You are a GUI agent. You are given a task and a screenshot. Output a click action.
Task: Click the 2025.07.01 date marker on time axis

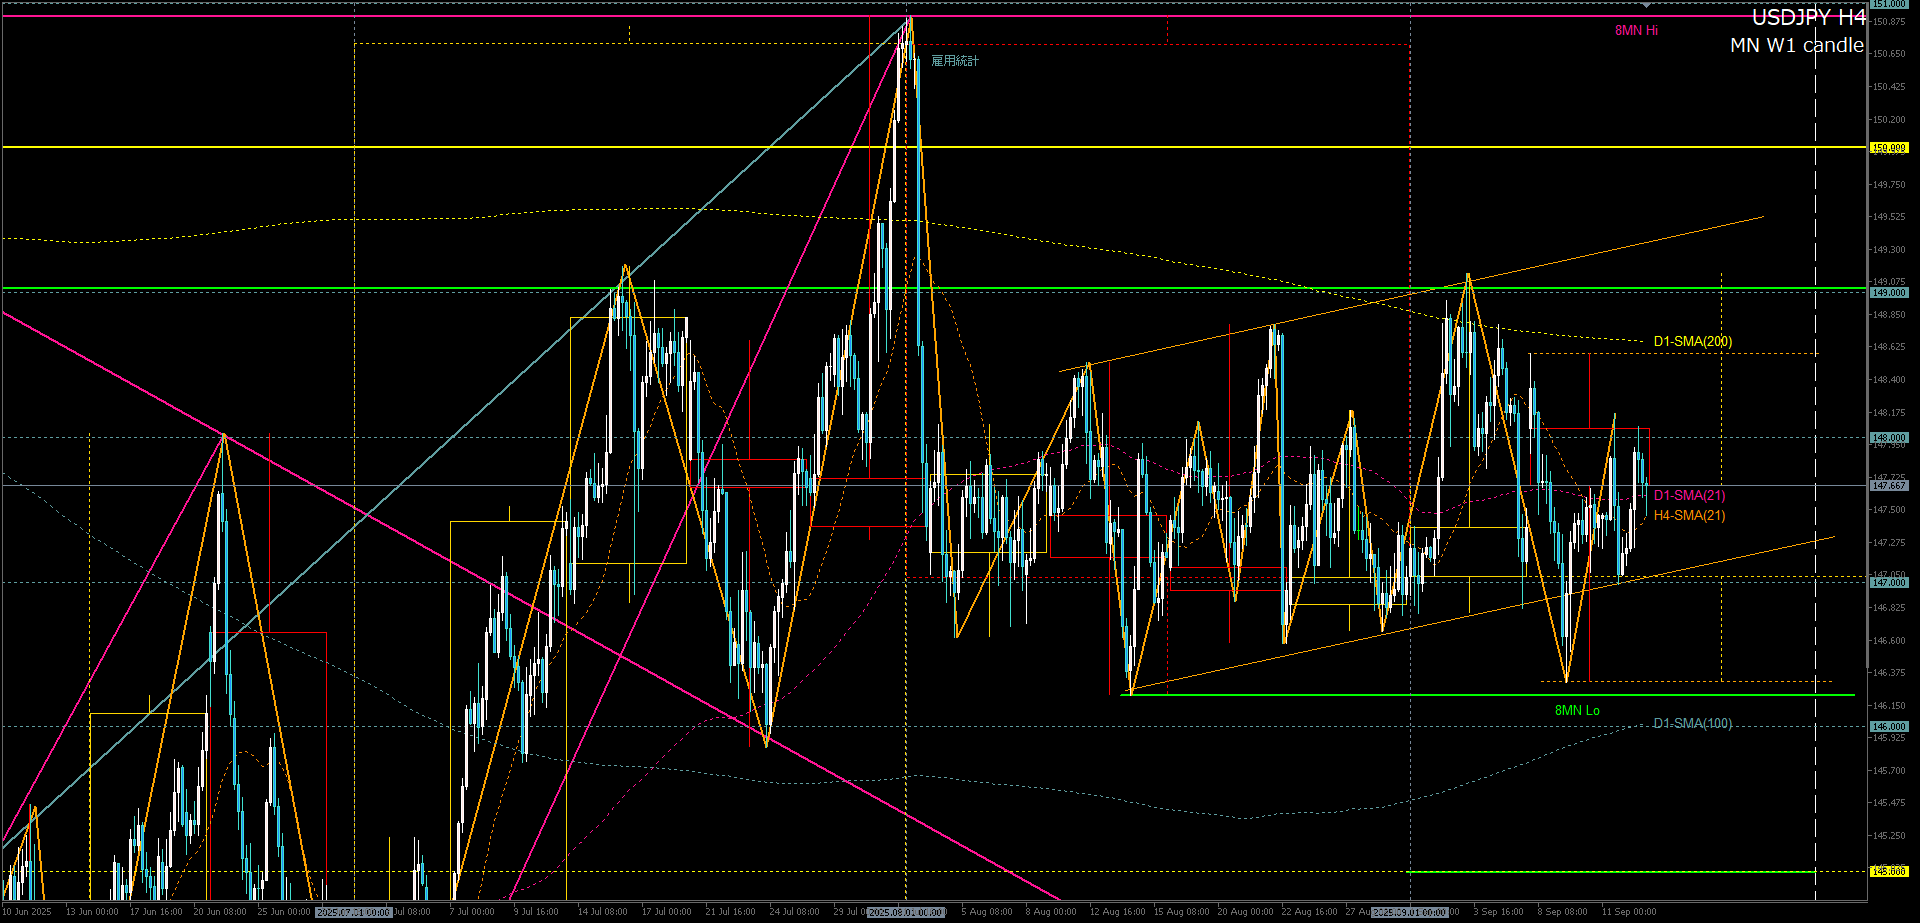click(353, 912)
